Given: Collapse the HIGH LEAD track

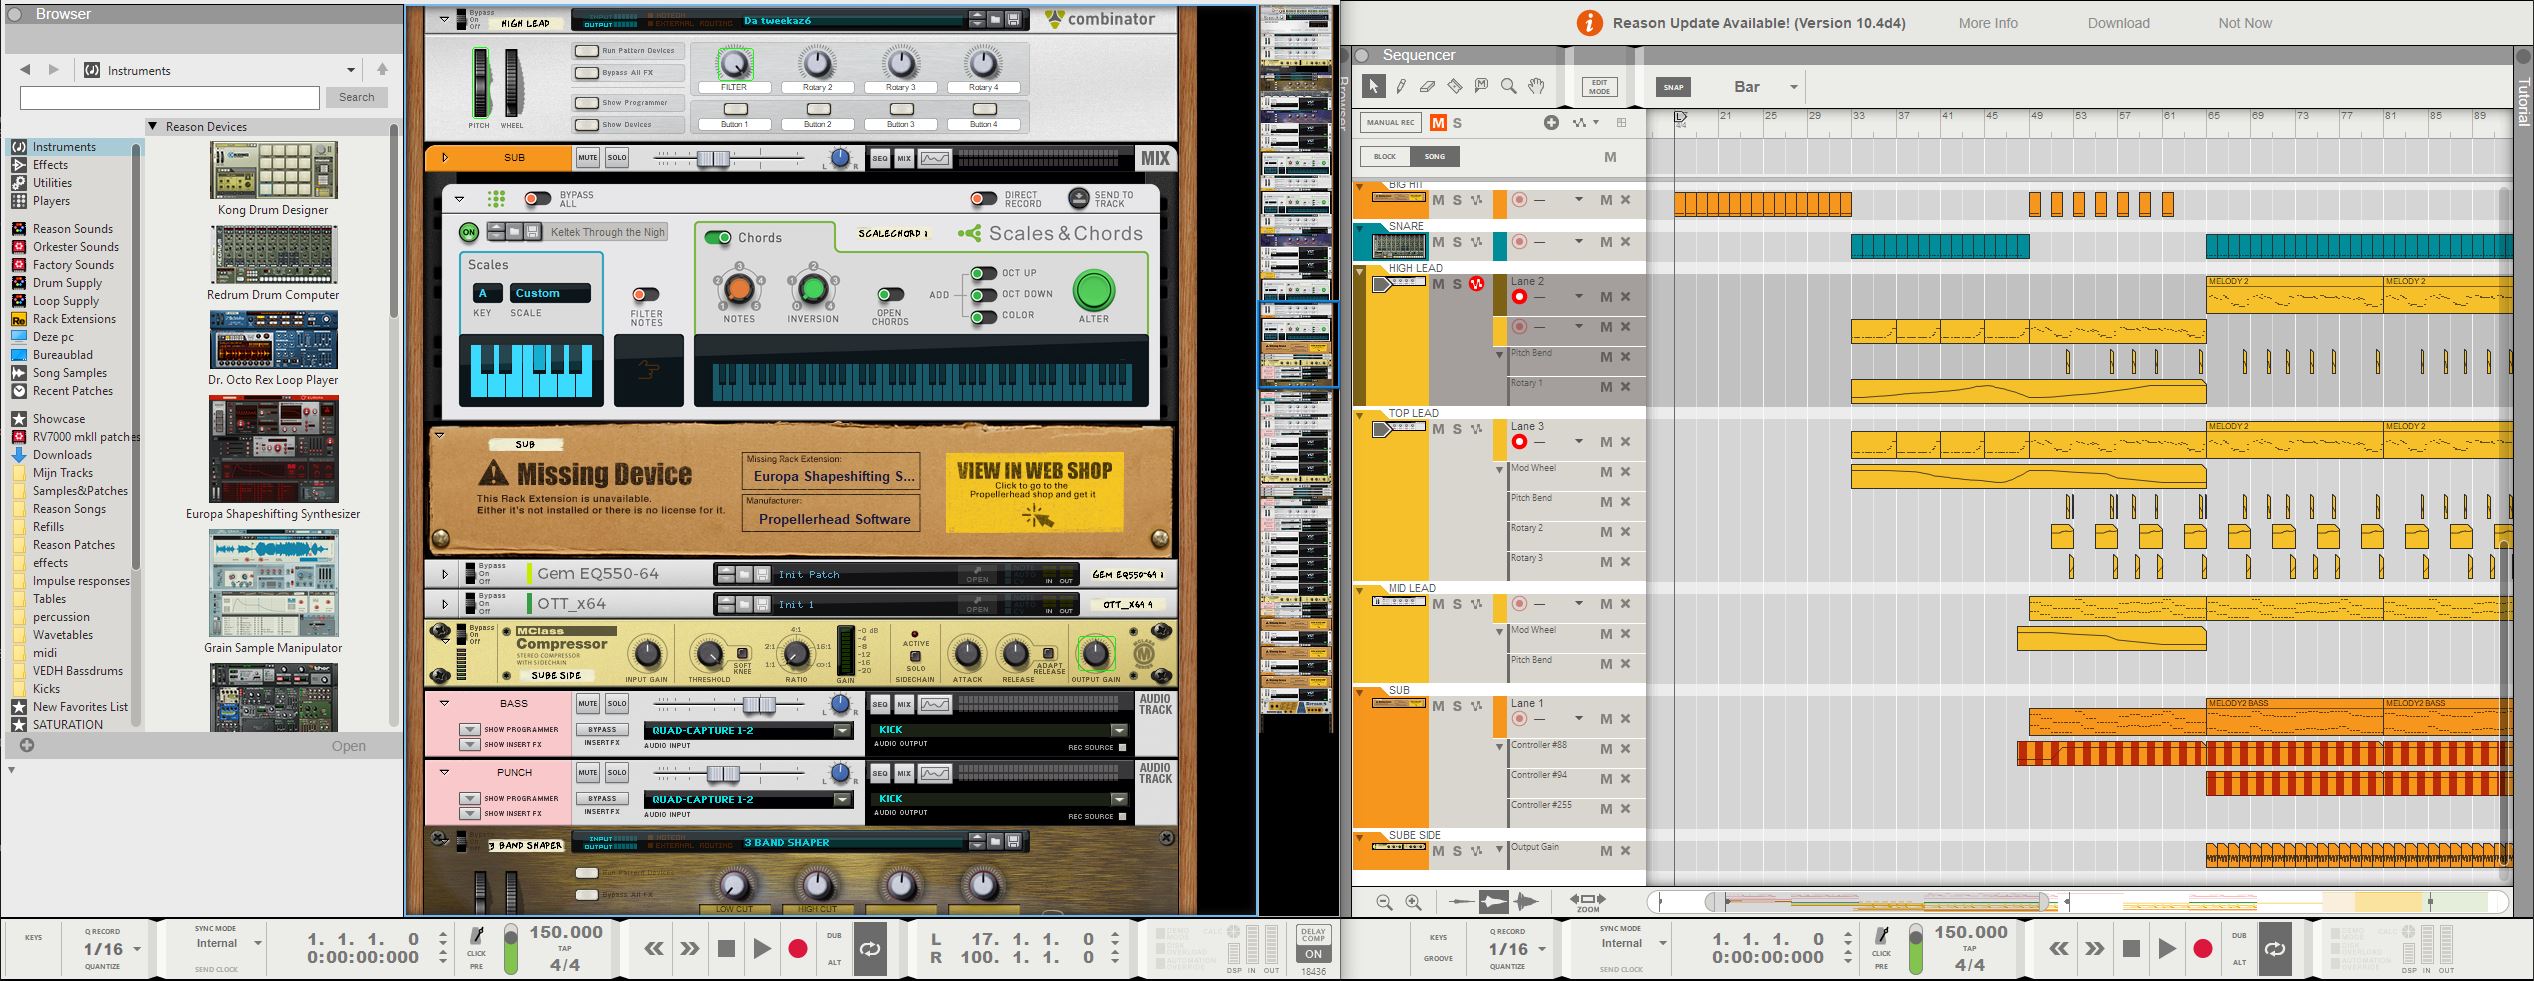Looking at the screenshot, I should [x=1360, y=271].
